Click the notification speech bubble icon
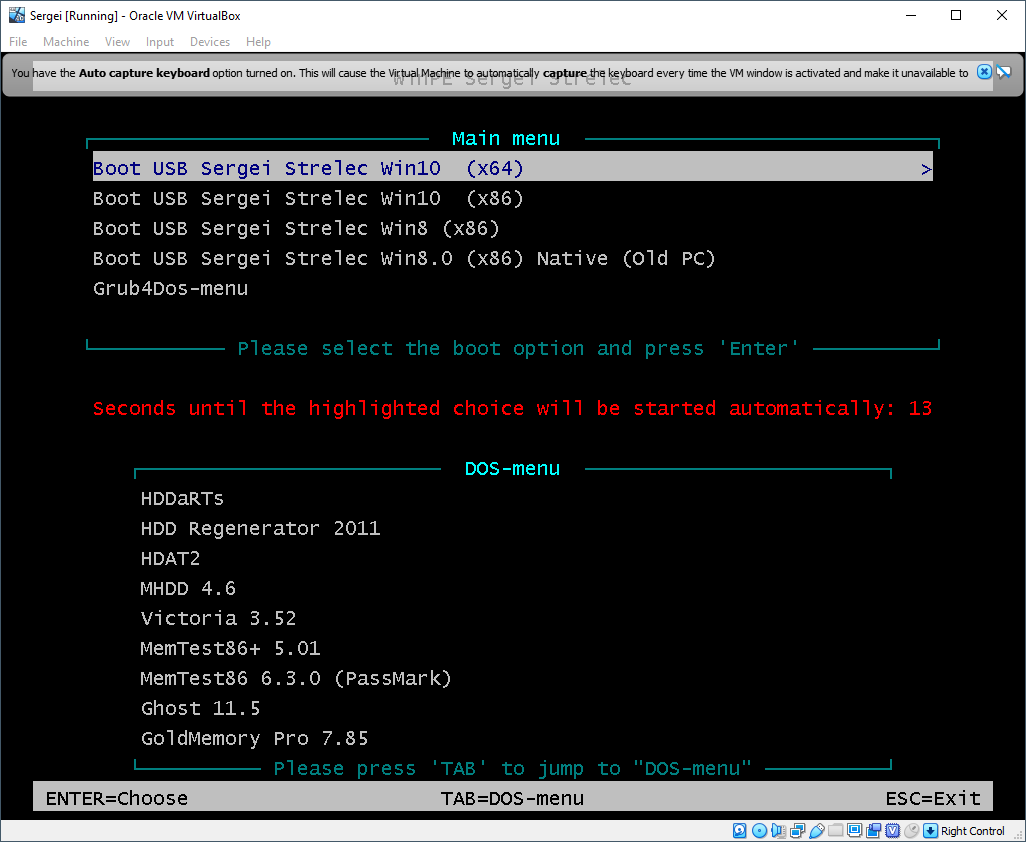The image size is (1026, 842). [1004, 72]
